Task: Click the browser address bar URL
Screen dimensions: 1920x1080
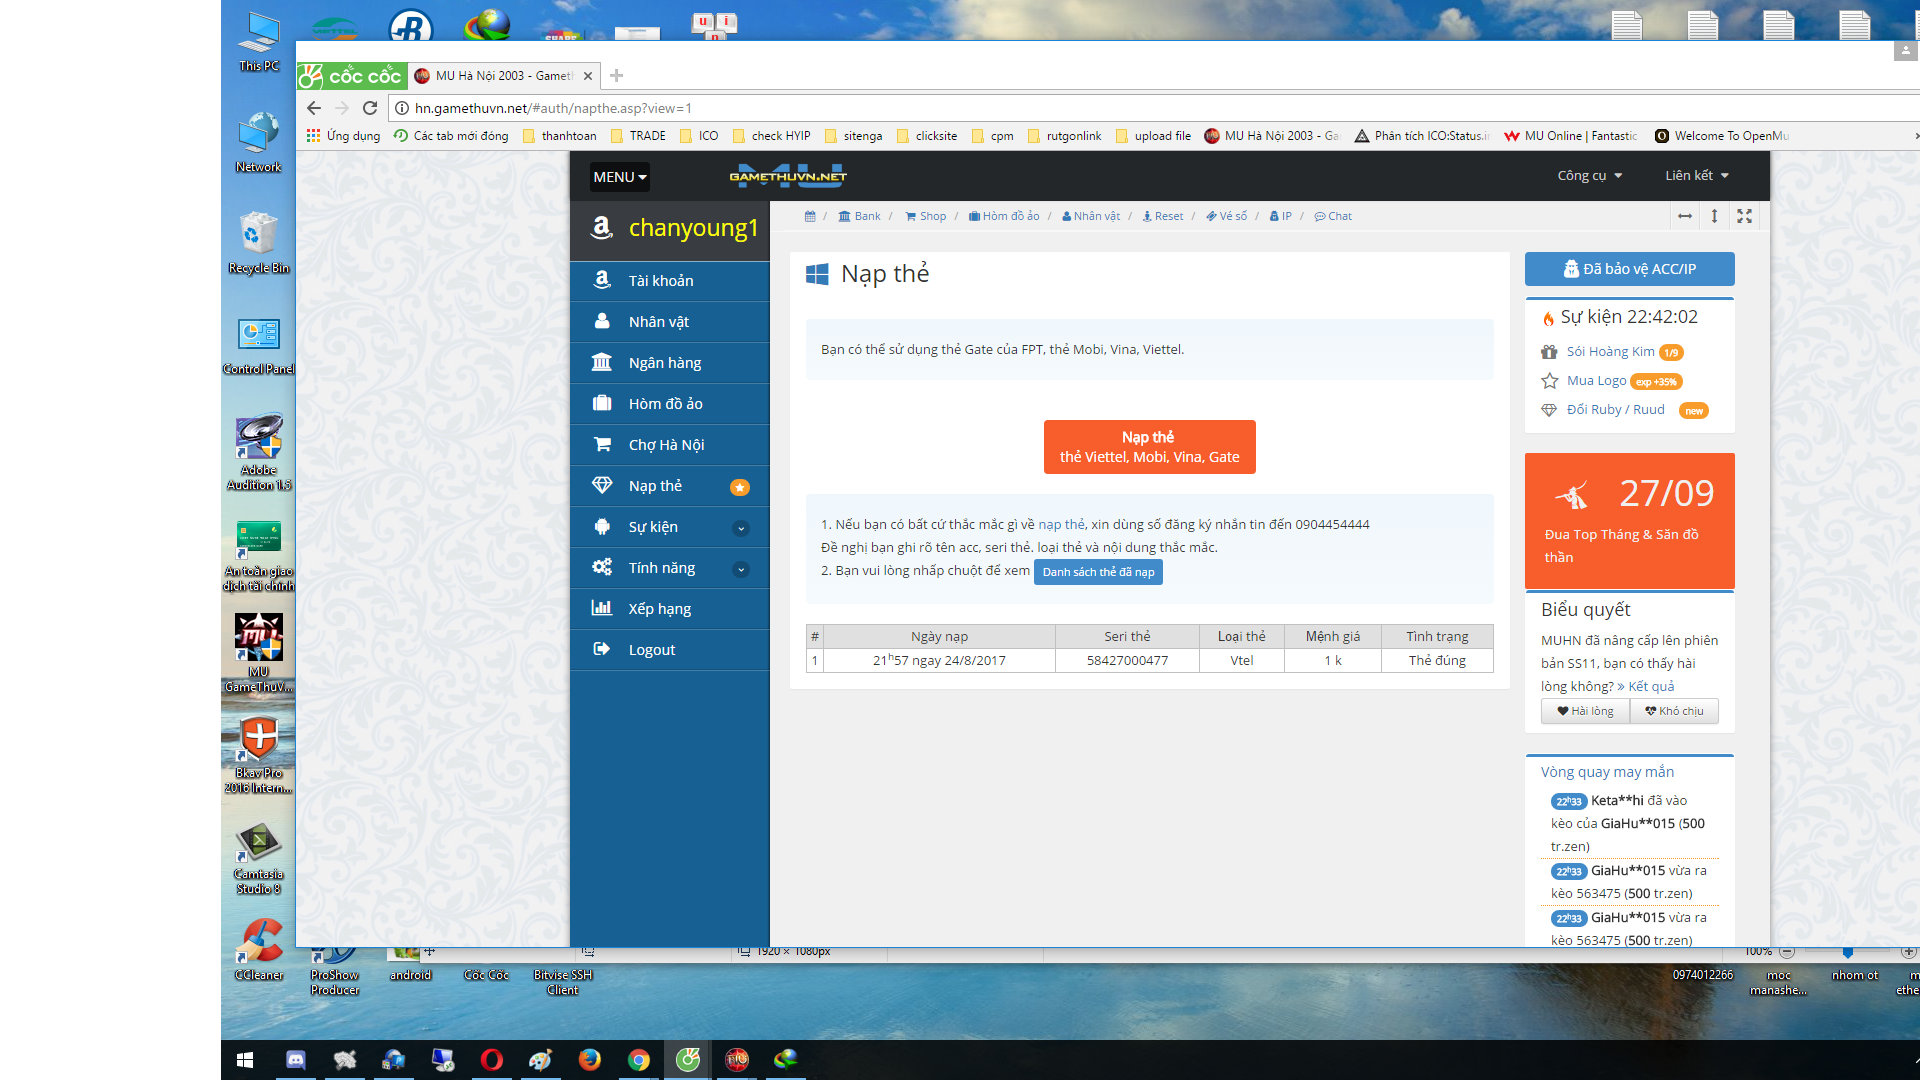Action: [x=553, y=108]
